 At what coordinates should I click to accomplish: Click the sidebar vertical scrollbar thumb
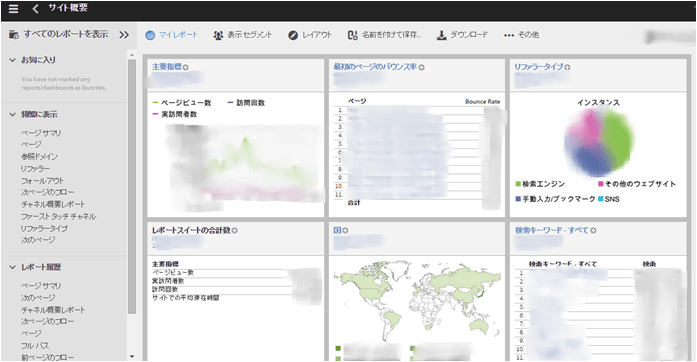(132, 187)
